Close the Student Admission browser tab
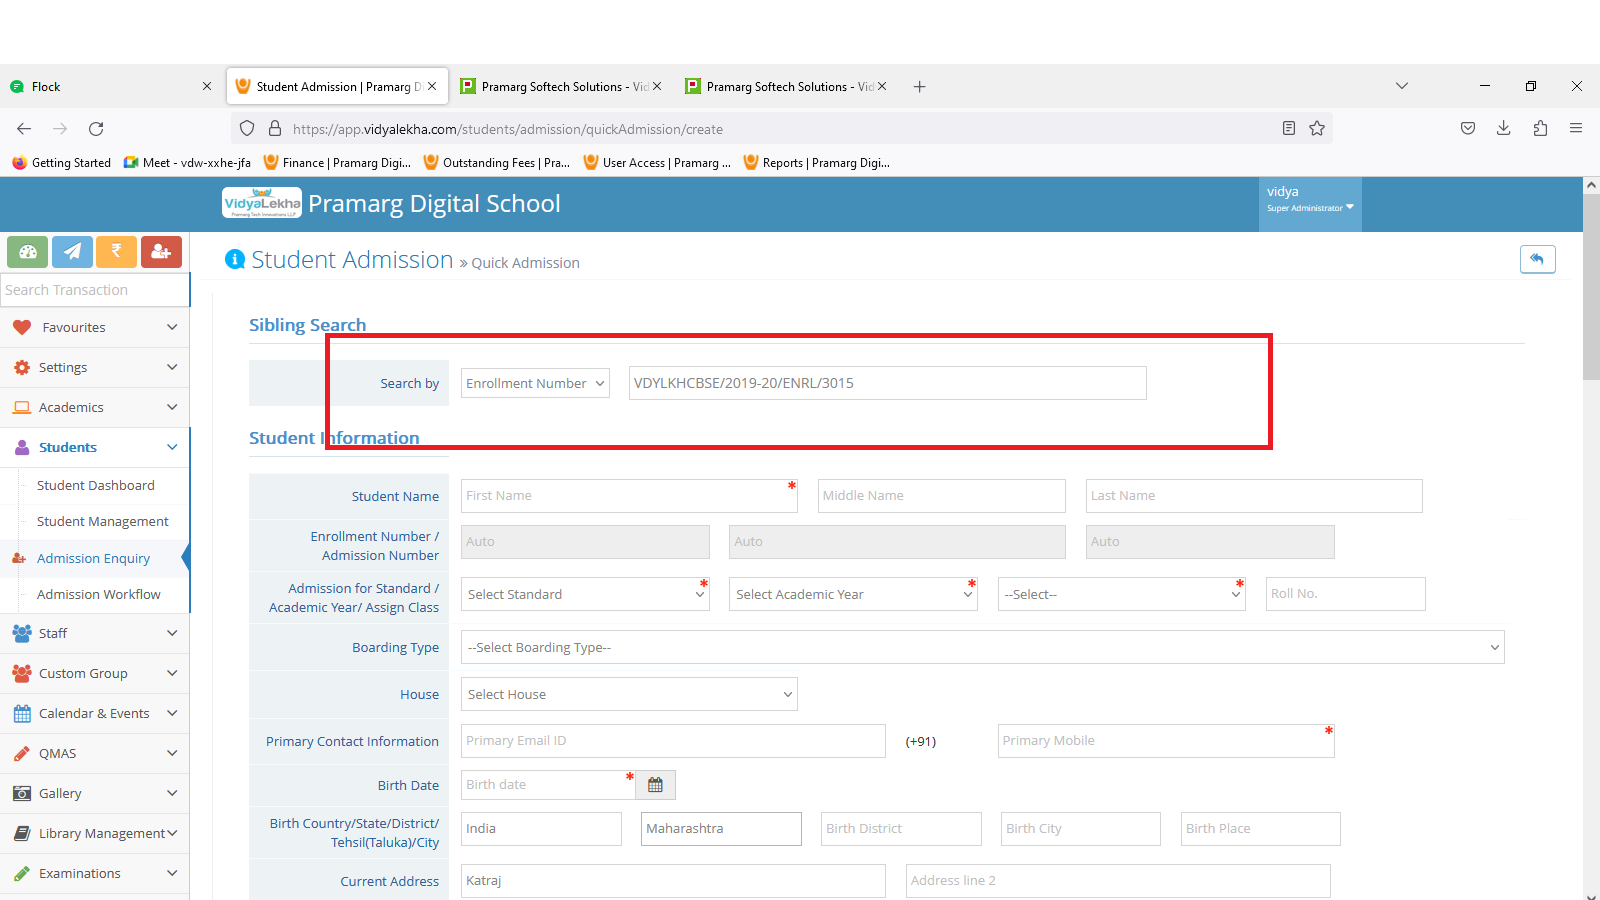The height and width of the screenshot is (900, 1600). pos(432,86)
